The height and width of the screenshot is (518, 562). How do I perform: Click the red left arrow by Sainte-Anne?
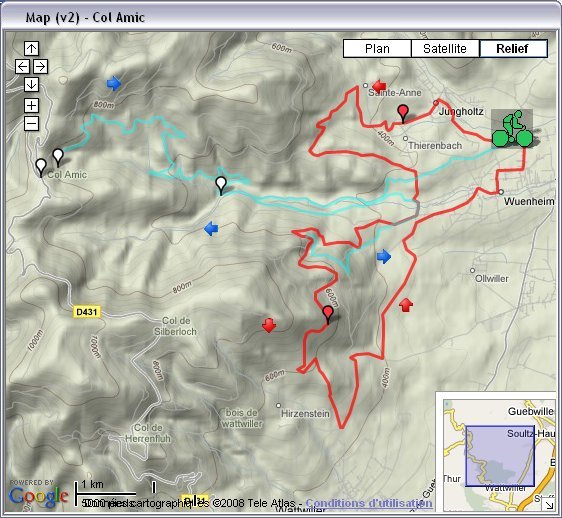tap(379, 86)
